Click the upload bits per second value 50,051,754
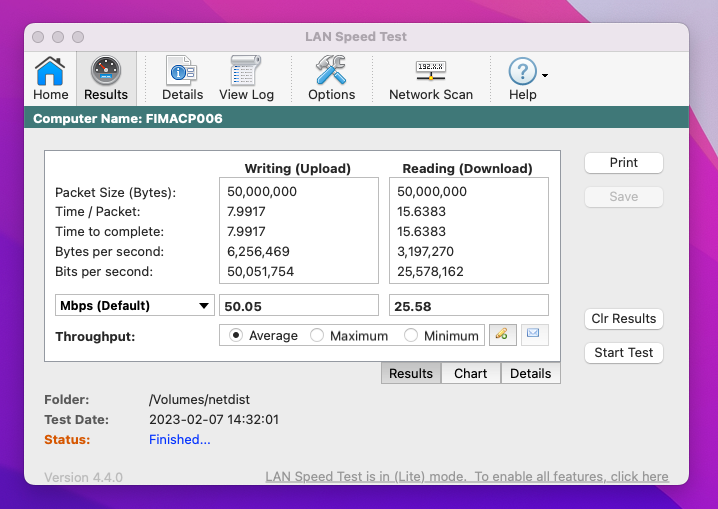This screenshot has height=509, width=718. (x=261, y=271)
